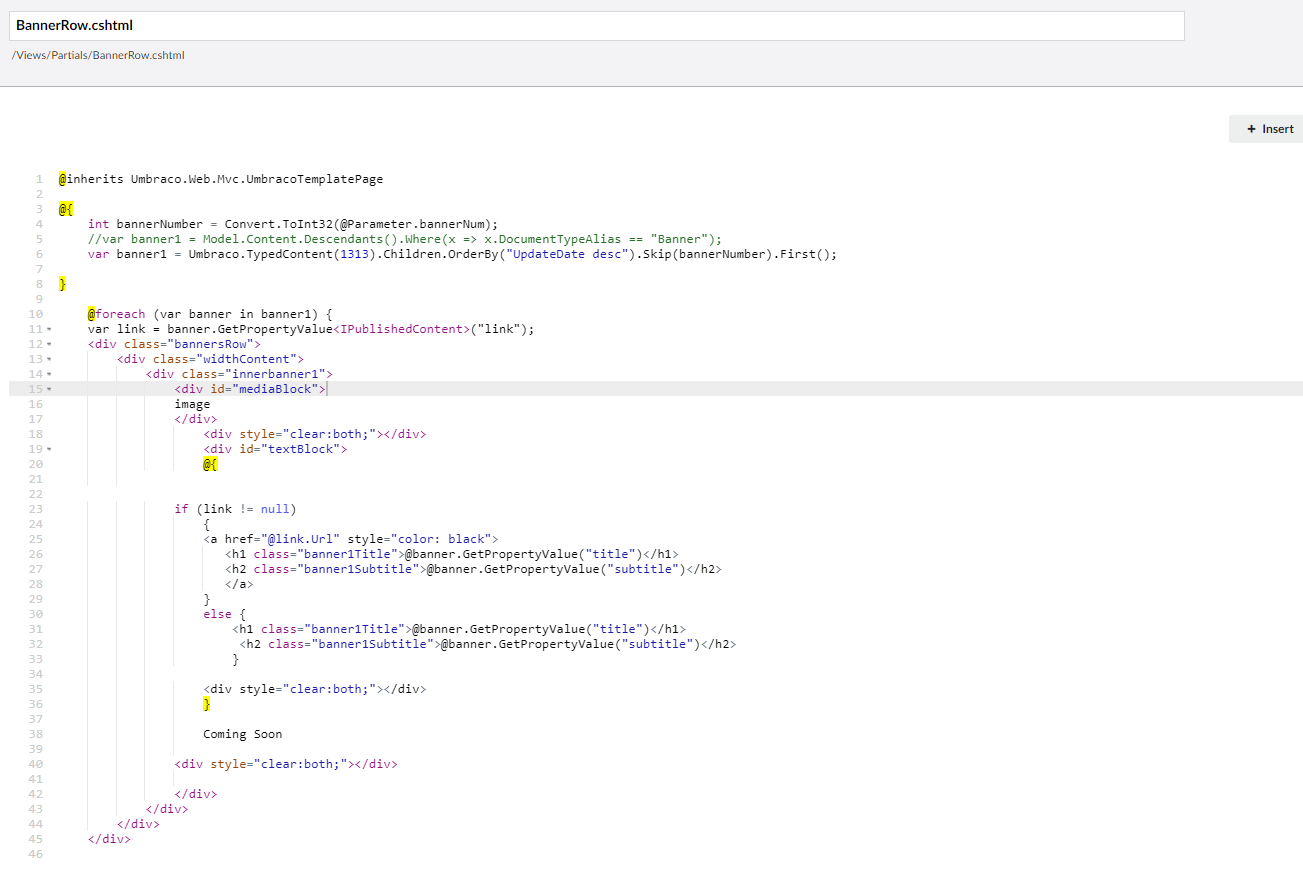The height and width of the screenshot is (890, 1303).
Task: Click the highlighted closing brace on line 36
Action: (x=207, y=704)
